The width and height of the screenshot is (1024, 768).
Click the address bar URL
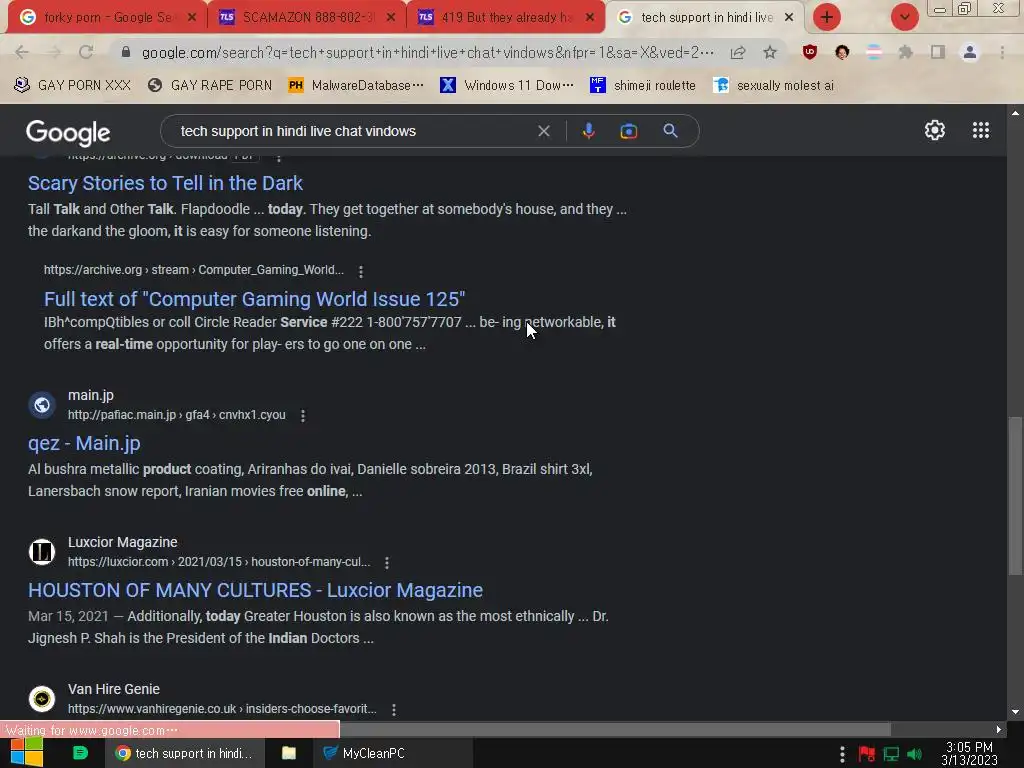click(427, 52)
